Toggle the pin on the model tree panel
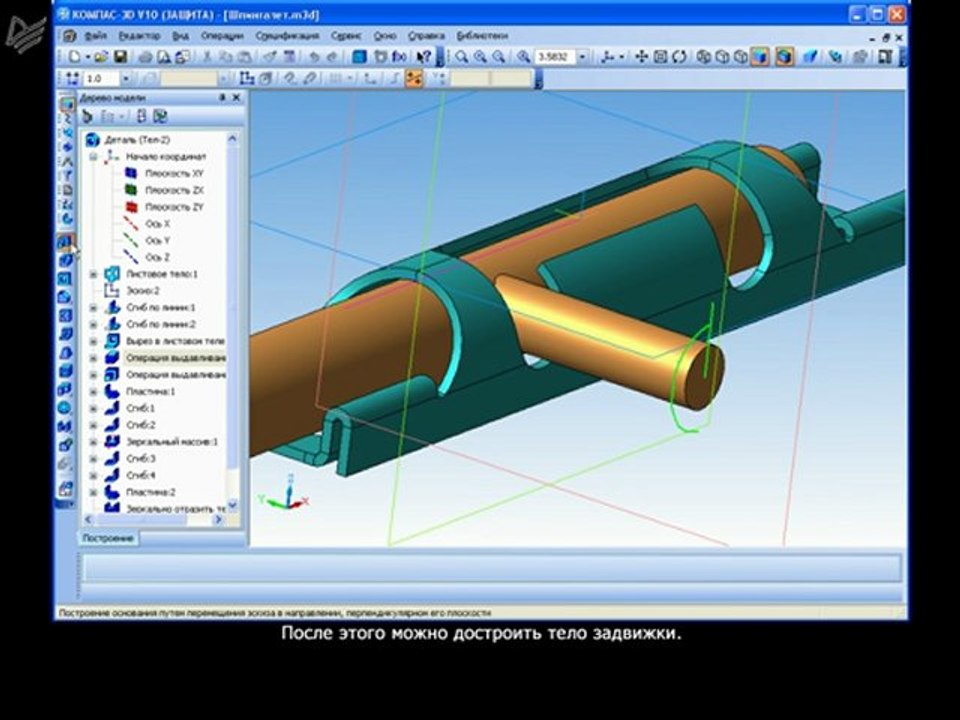Viewport: 960px width, 720px height. [222, 97]
